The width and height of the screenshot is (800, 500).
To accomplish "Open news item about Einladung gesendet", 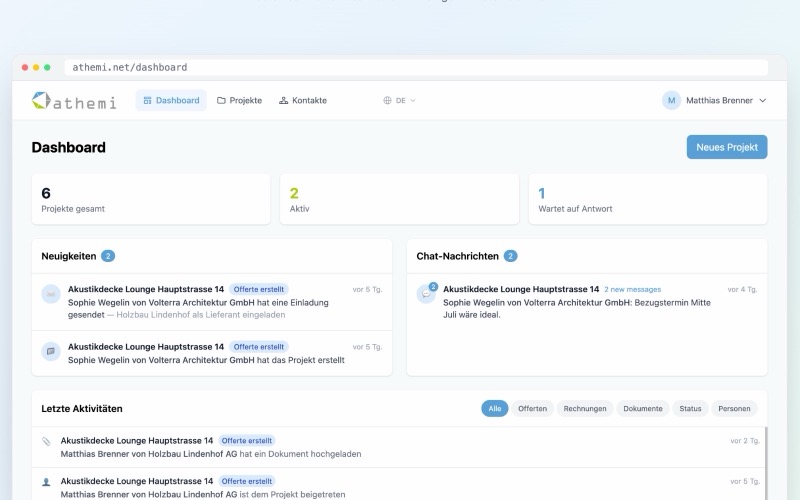I will [212, 302].
